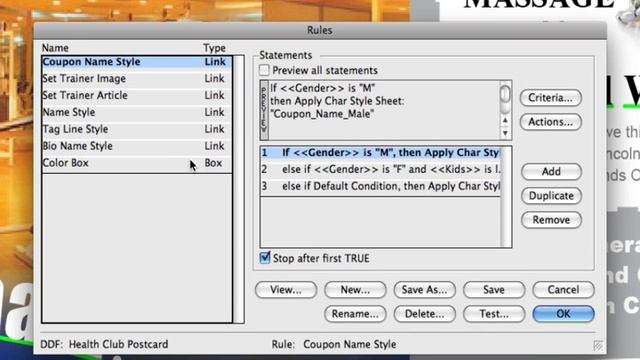The image size is (640, 360).
Task: Select statement 2 else if Gender is F
Action: [380, 169]
